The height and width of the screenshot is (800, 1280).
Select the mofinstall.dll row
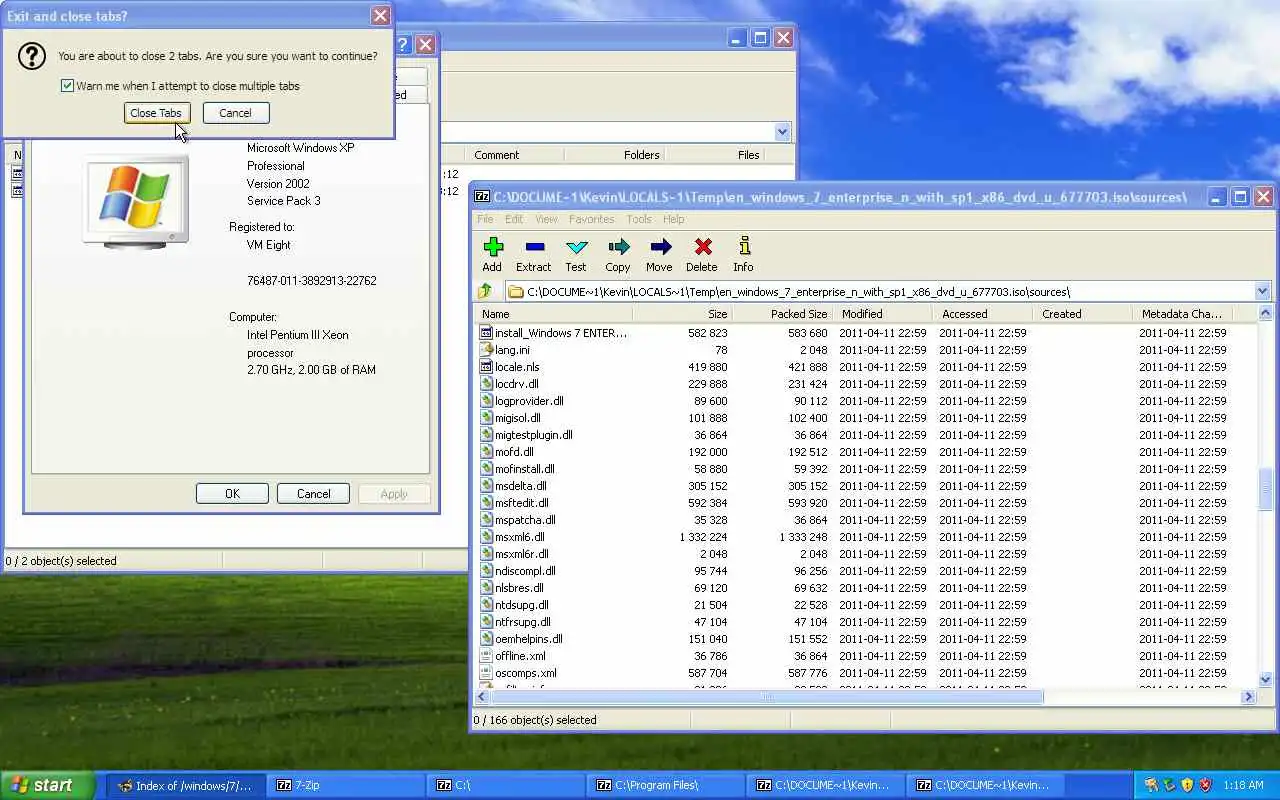(866, 469)
